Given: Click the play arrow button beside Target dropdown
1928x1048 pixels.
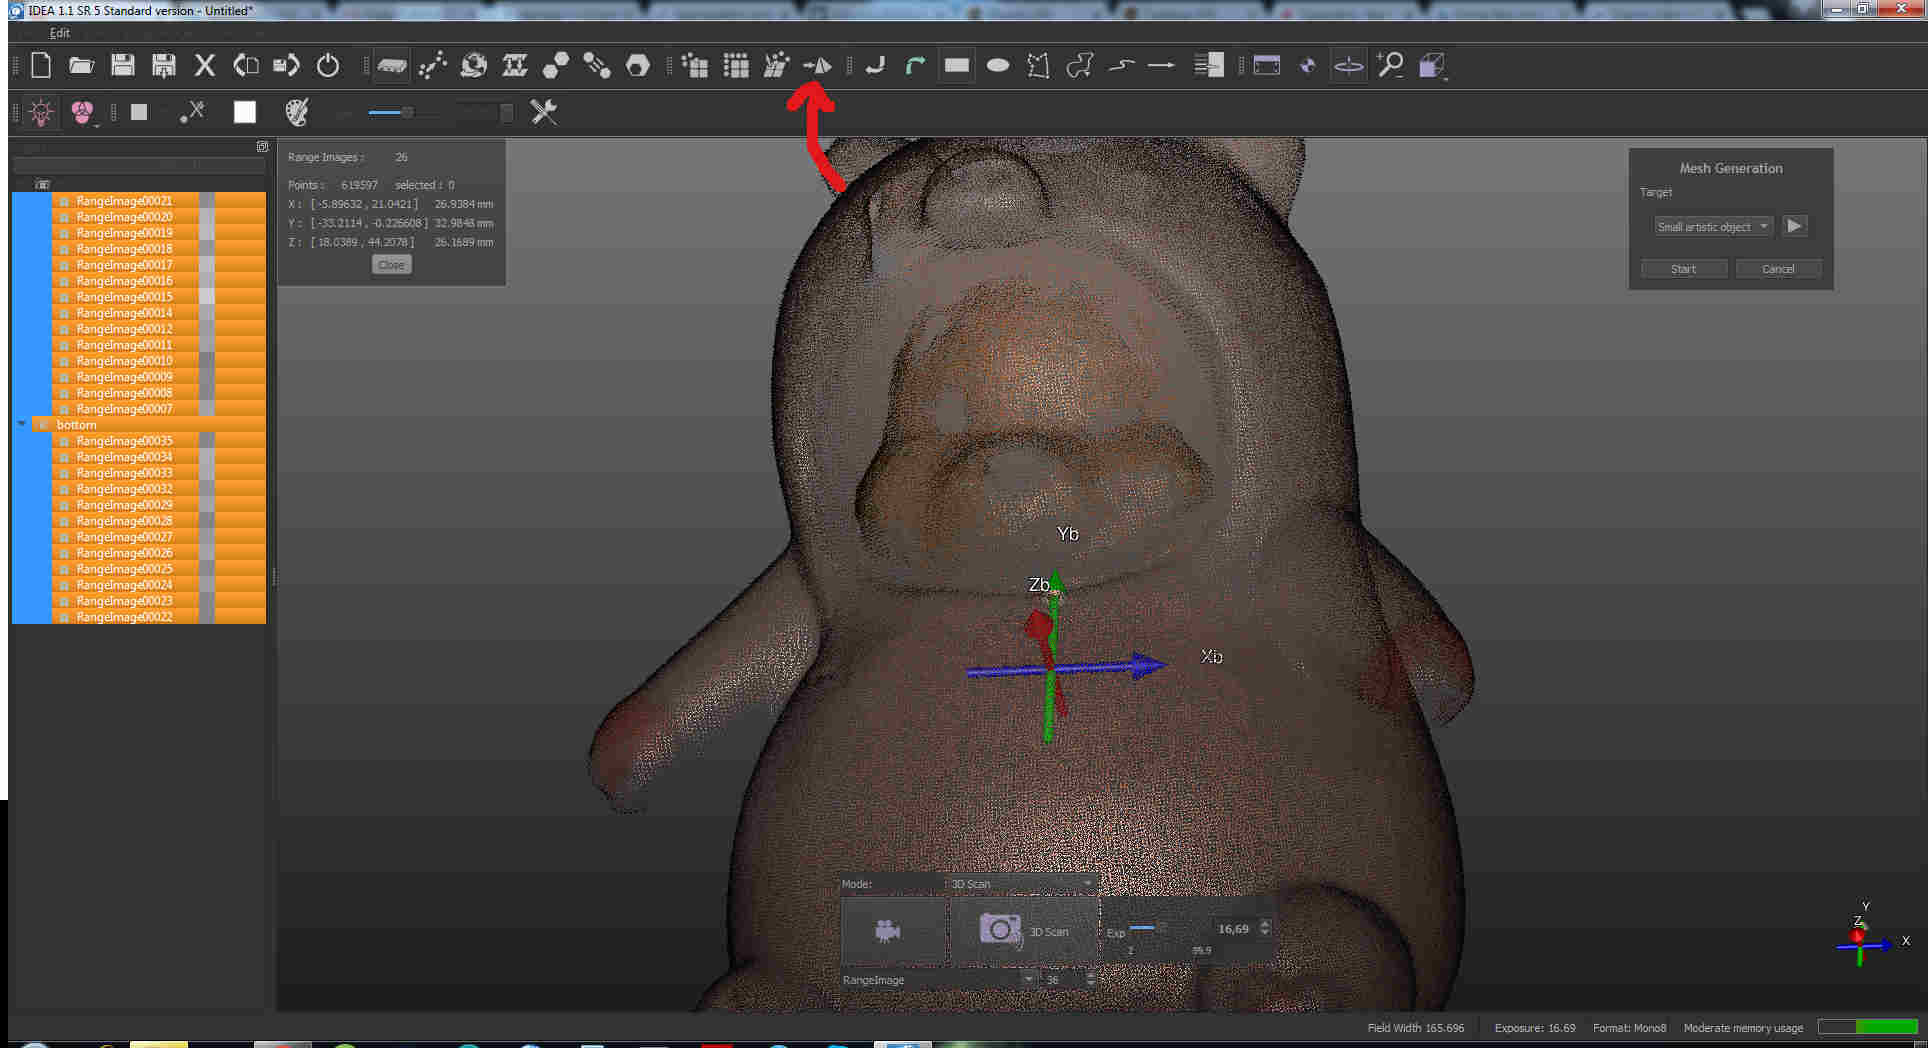Looking at the screenshot, I should click(1794, 226).
